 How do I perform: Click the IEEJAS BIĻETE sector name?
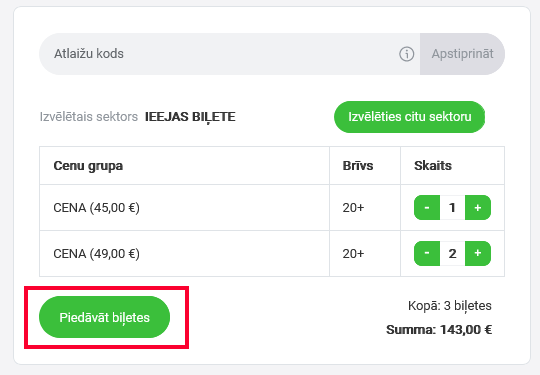point(190,117)
